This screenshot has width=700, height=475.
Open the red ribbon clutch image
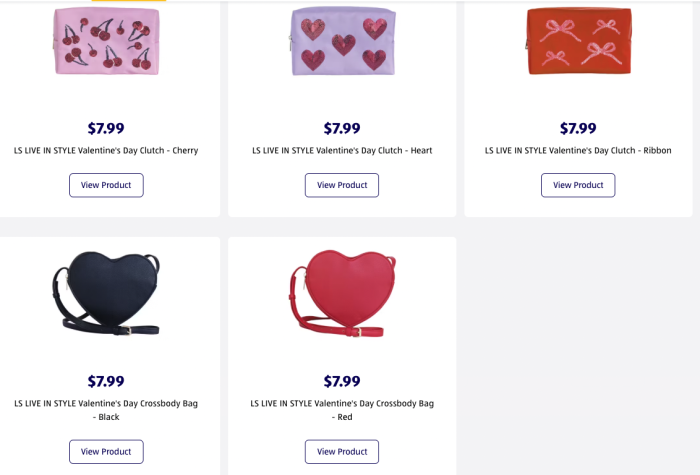(578, 42)
